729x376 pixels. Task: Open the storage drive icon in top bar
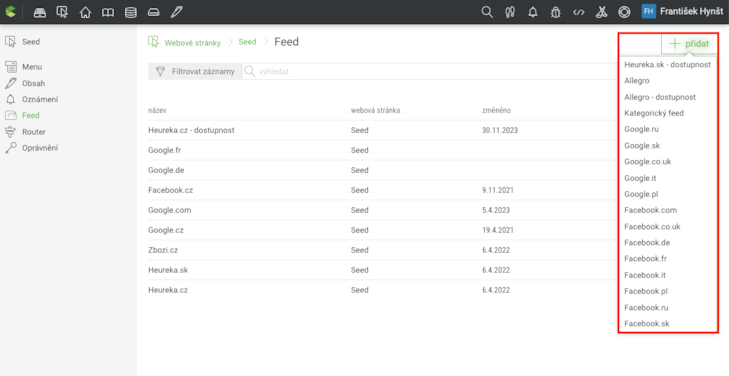coord(153,12)
